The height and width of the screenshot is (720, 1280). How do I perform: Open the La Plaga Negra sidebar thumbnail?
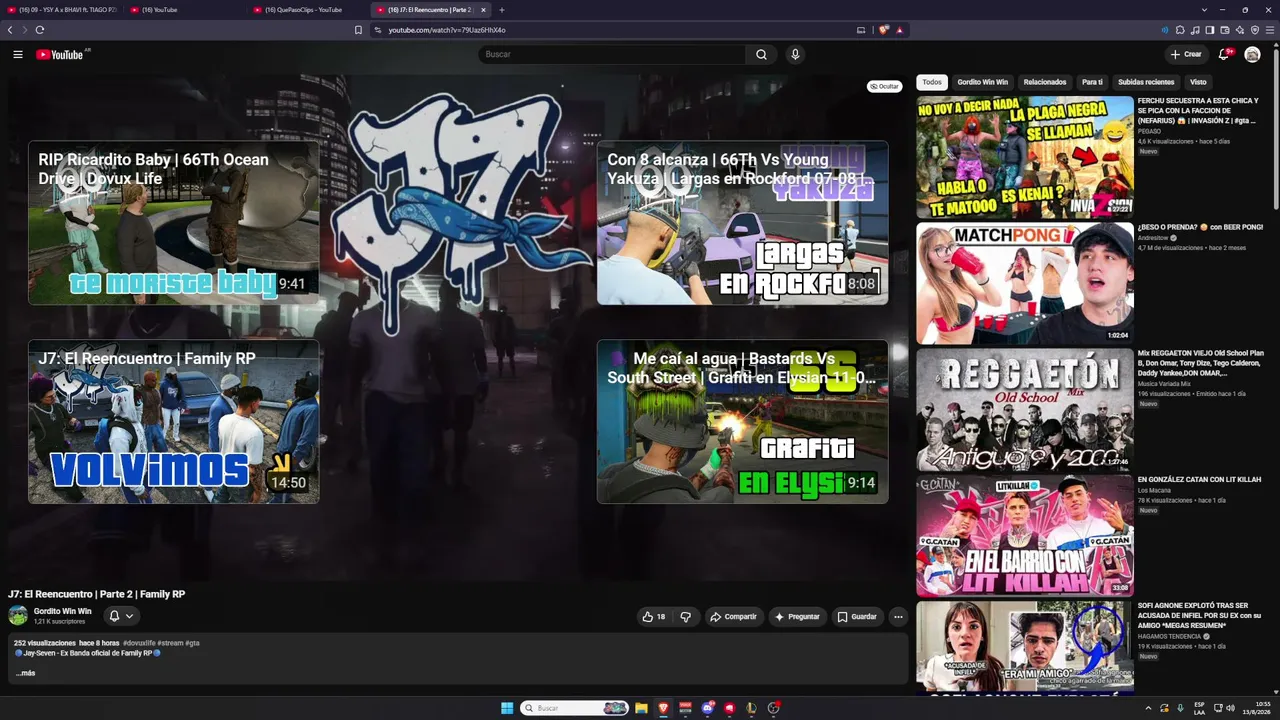click(1025, 157)
